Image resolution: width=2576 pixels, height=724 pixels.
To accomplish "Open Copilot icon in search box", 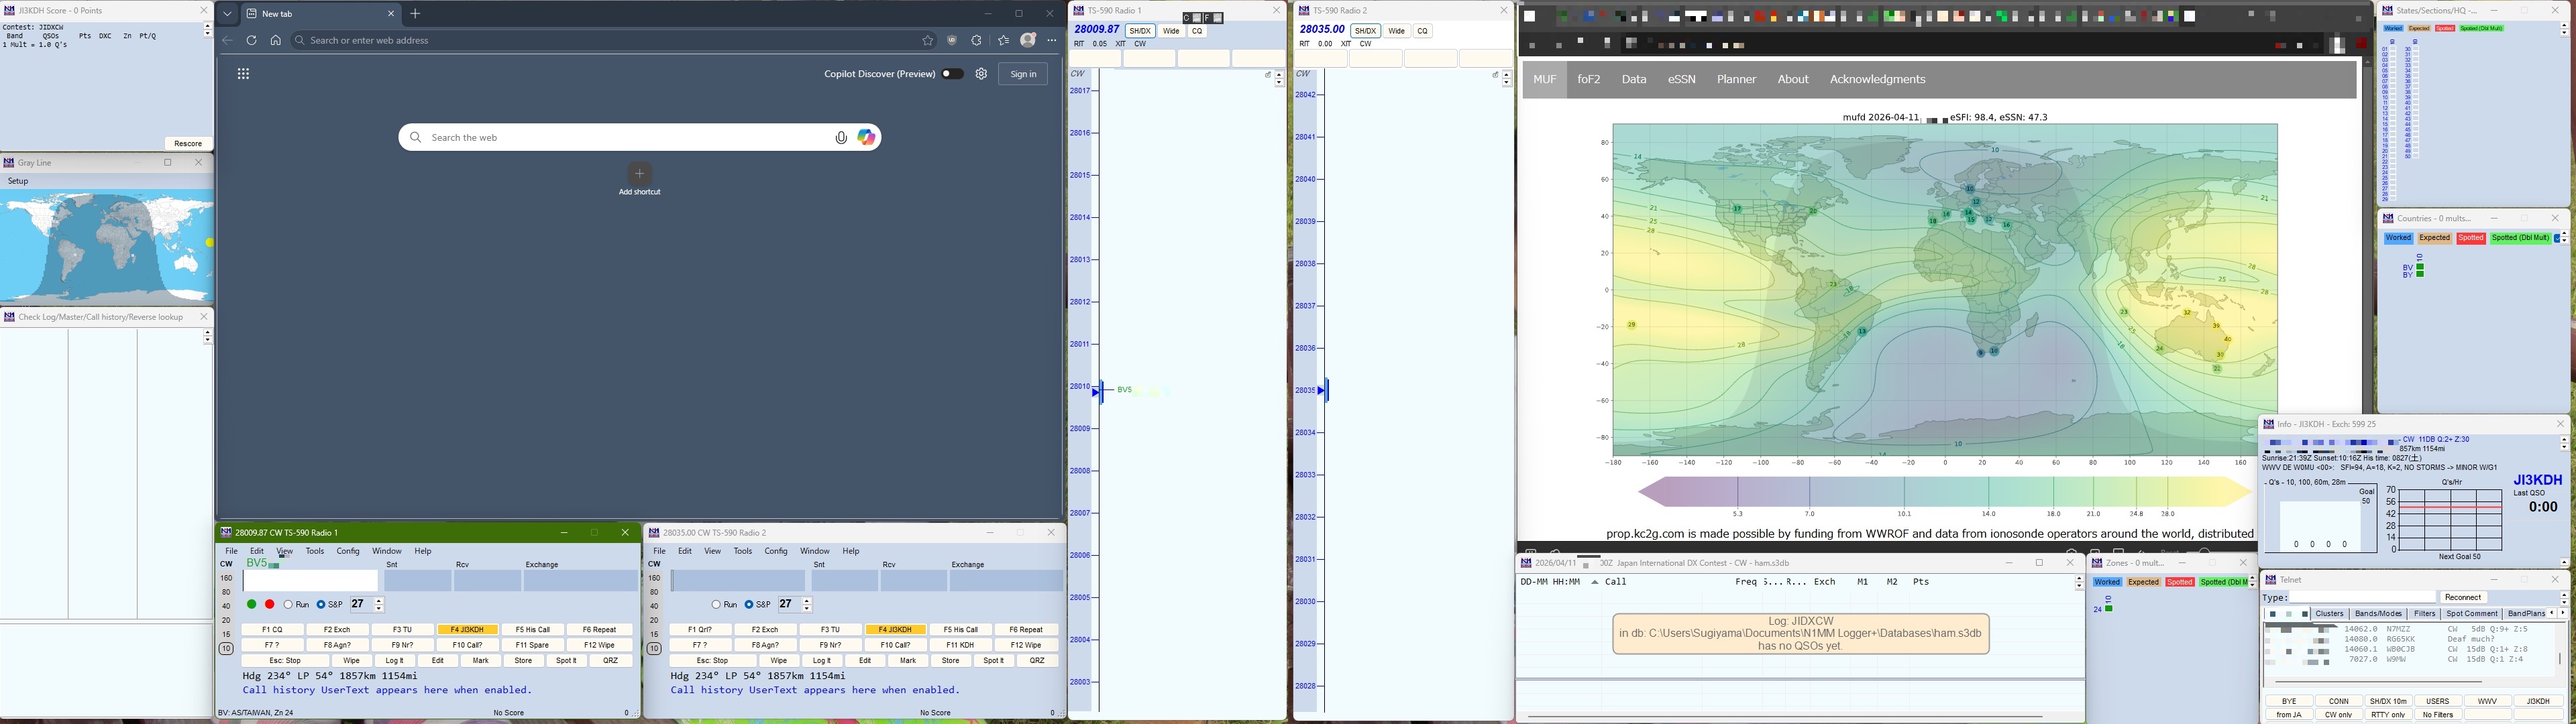I will click(x=866, y=138).
